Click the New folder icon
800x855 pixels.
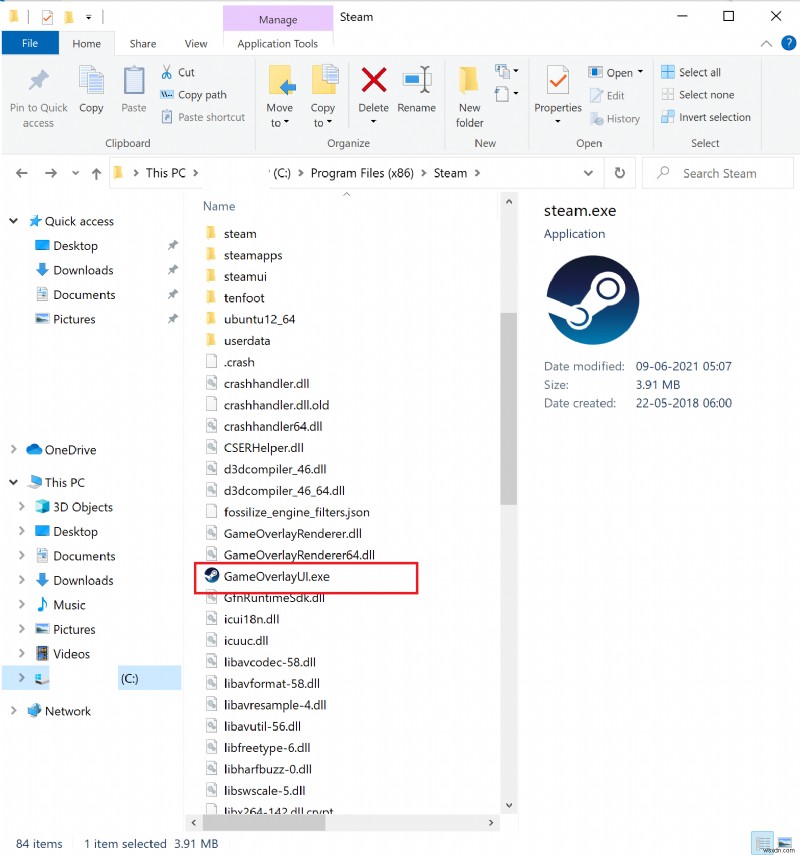coord(469,81)
